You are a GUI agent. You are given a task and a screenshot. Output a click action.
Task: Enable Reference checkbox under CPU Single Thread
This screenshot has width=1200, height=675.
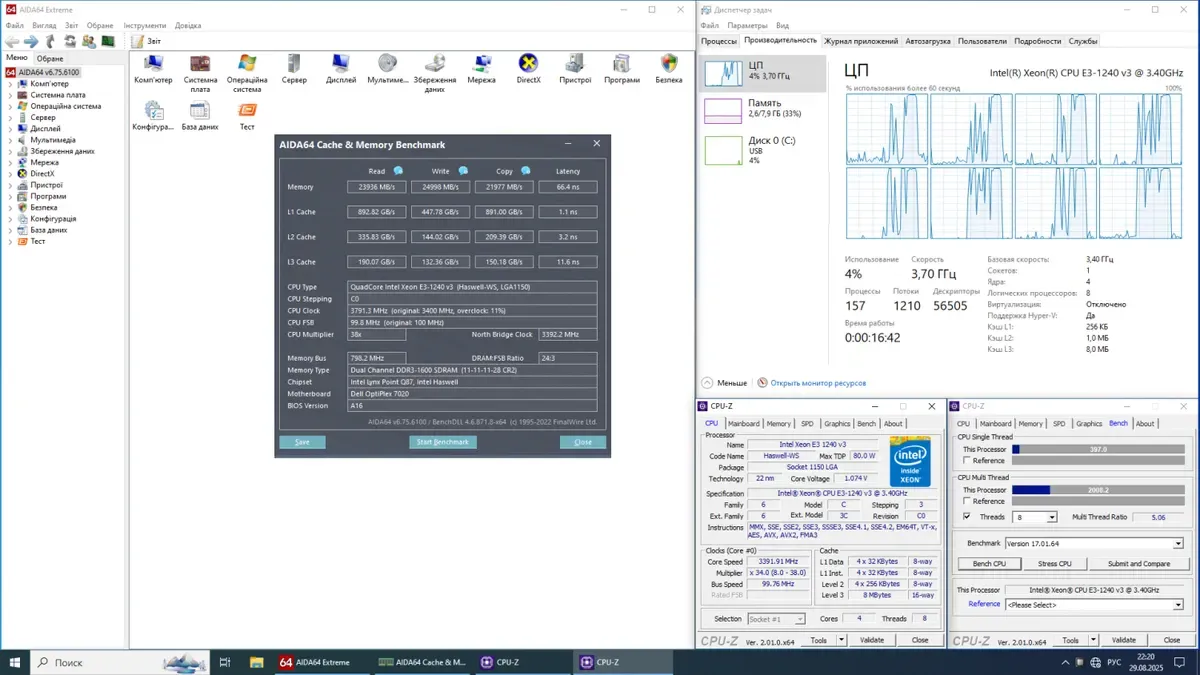pos(966,461)
